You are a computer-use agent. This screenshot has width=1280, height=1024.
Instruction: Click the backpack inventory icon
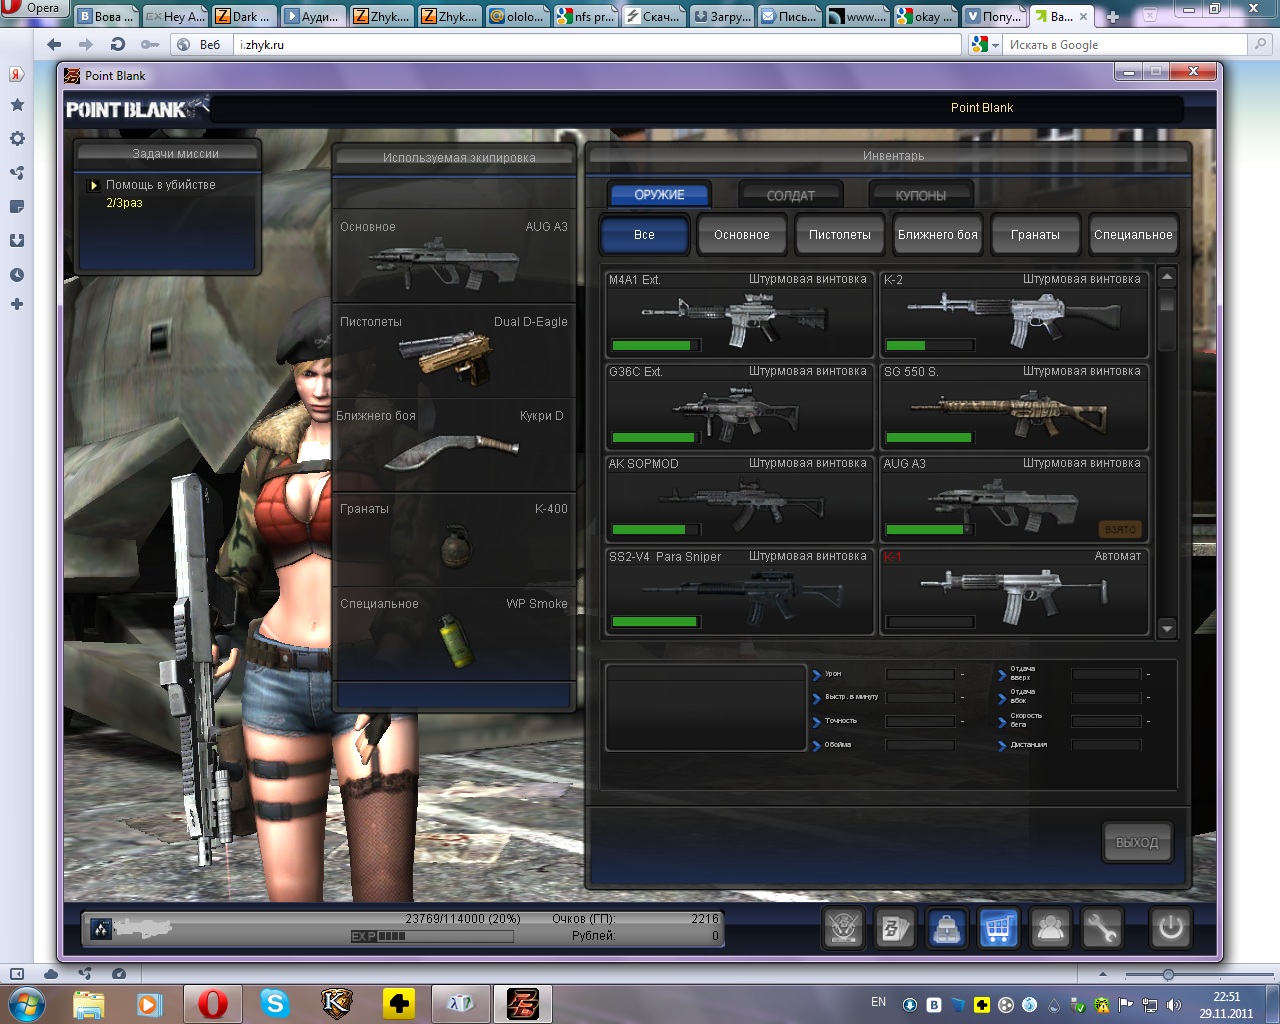click(x=946, y=929)
